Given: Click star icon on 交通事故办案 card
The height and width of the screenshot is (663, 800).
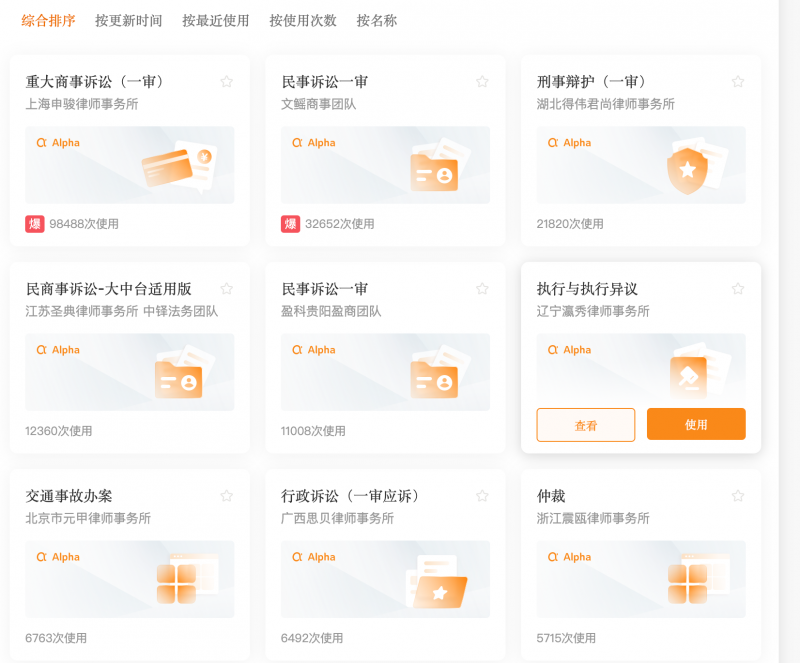Looking at the screenshot, I should pyautogui.click(x=227, y=496).
